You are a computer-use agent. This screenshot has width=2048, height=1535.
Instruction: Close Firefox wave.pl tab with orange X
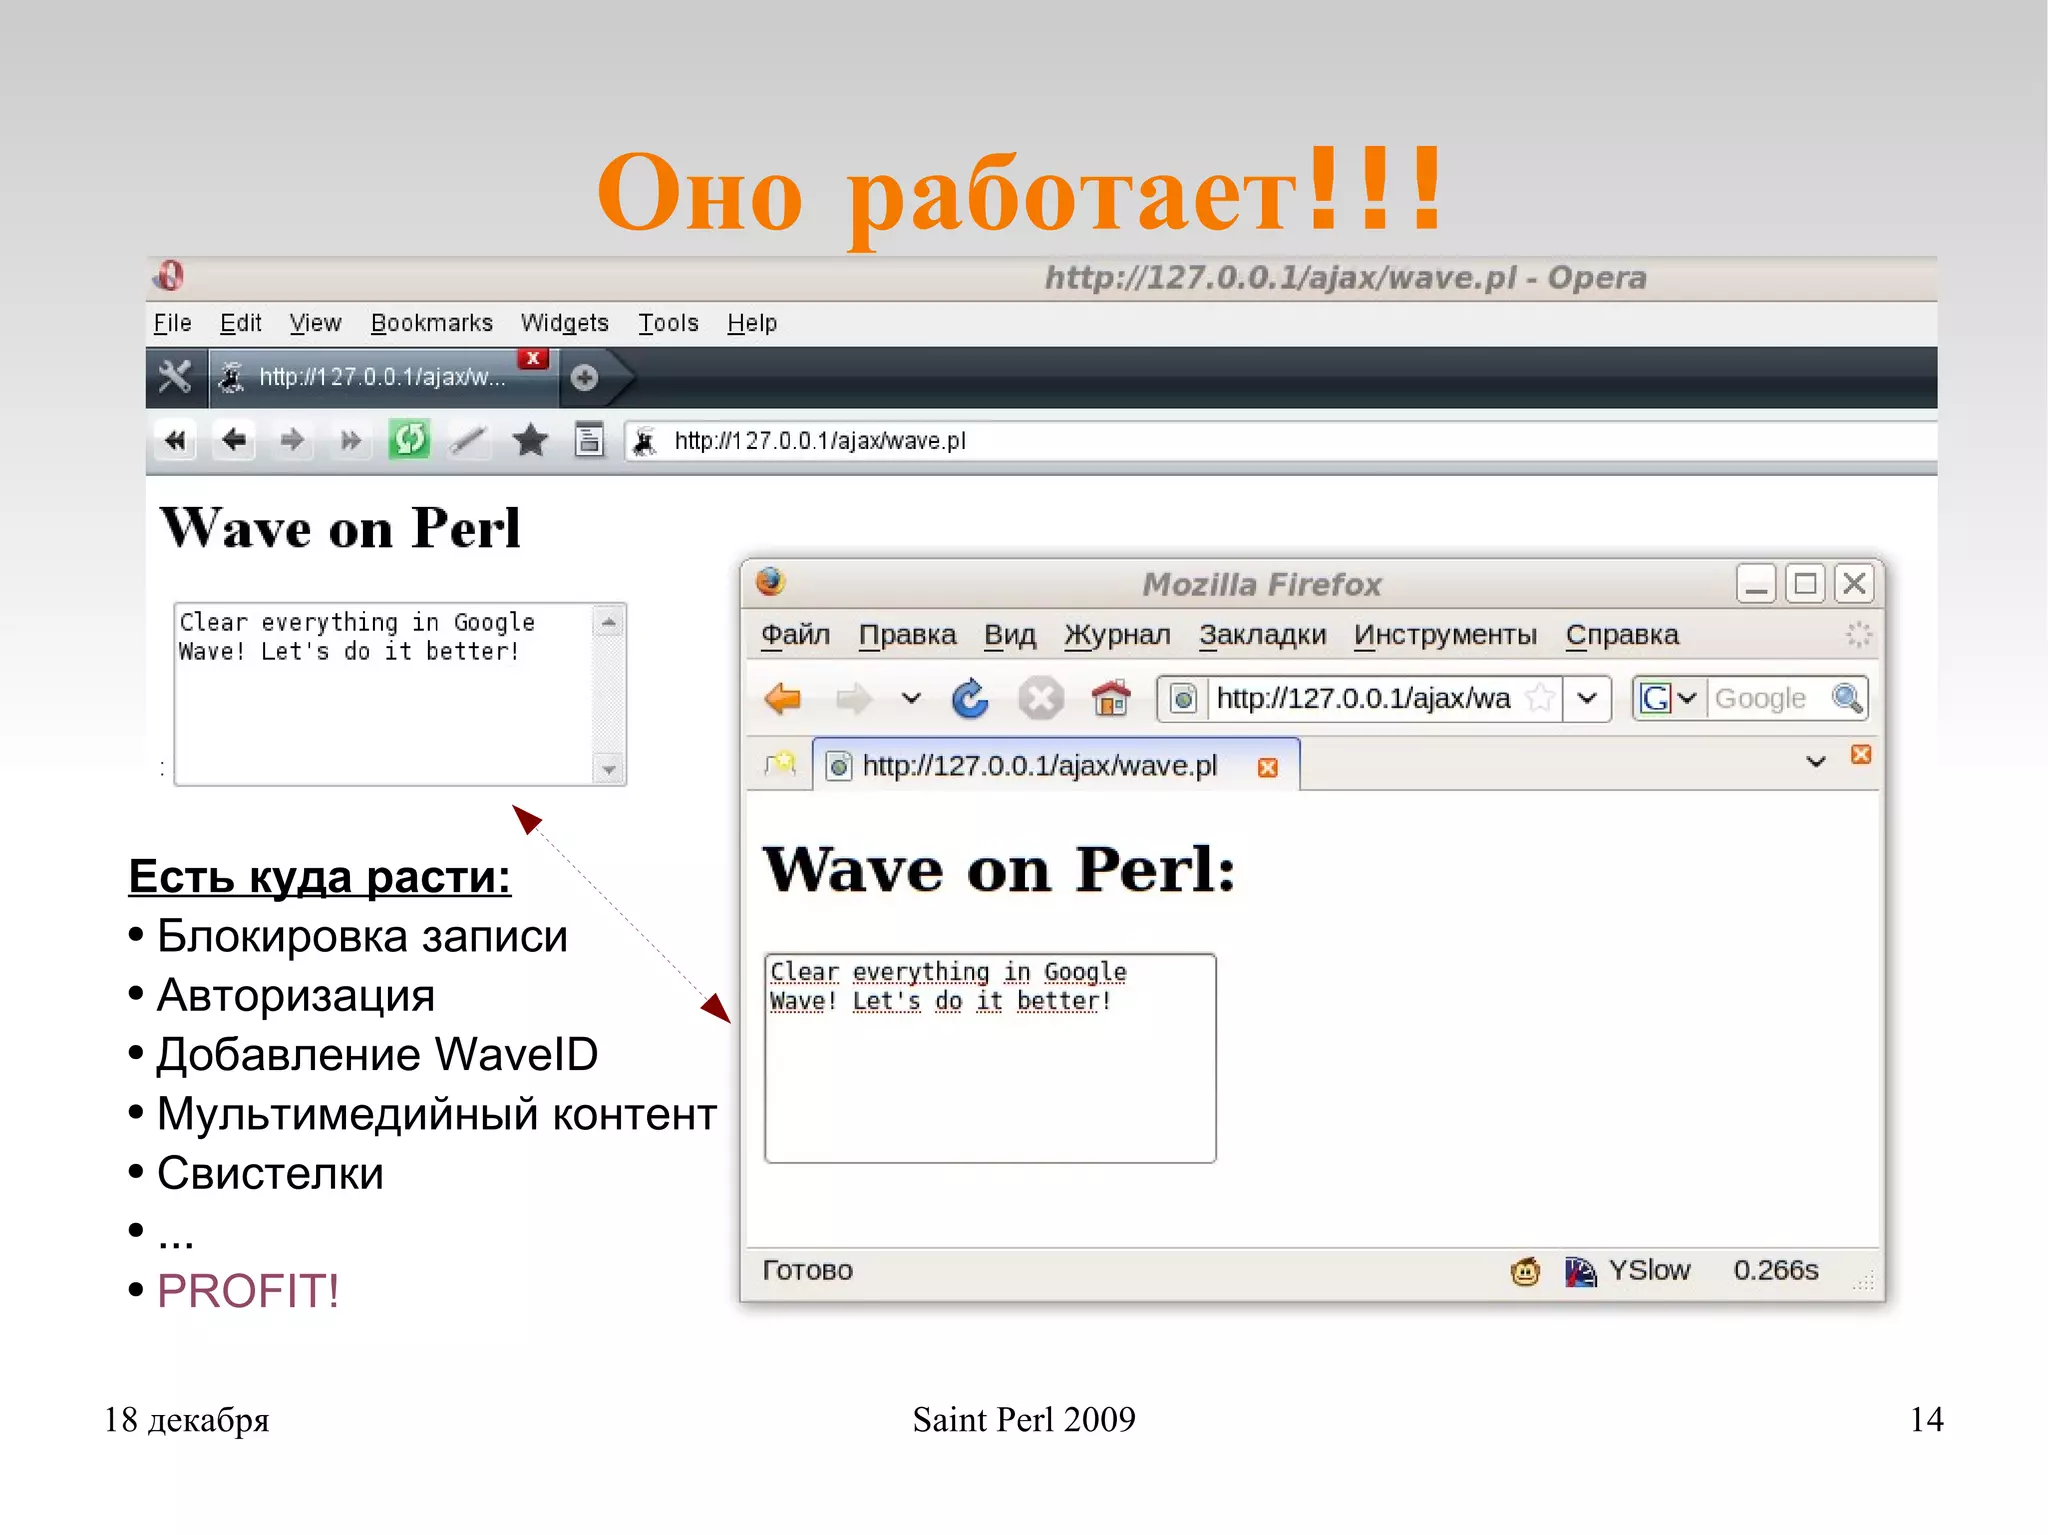point(1267,767)
